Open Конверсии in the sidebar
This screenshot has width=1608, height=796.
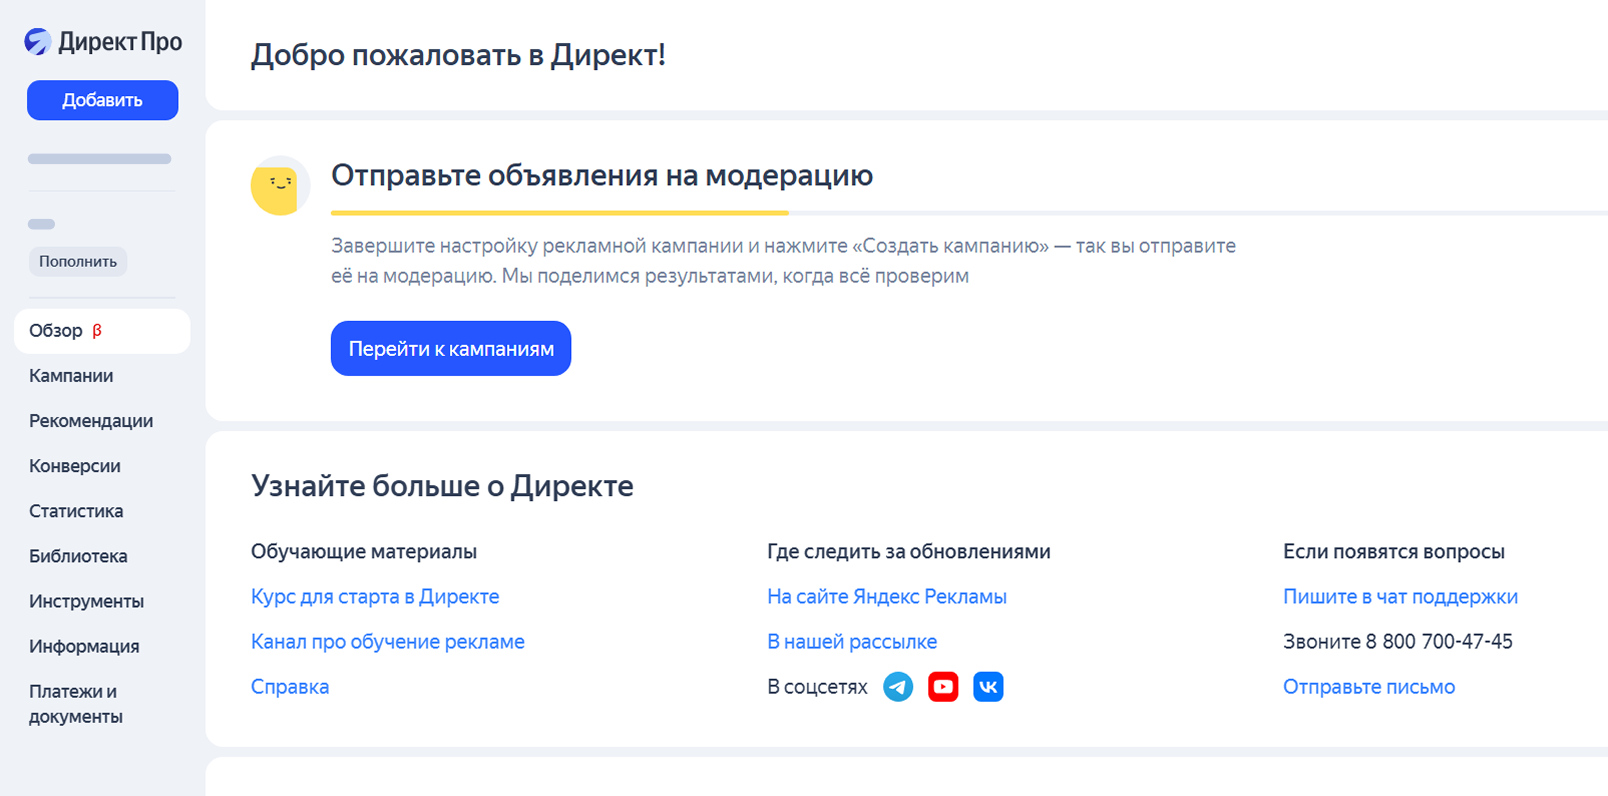75,466
